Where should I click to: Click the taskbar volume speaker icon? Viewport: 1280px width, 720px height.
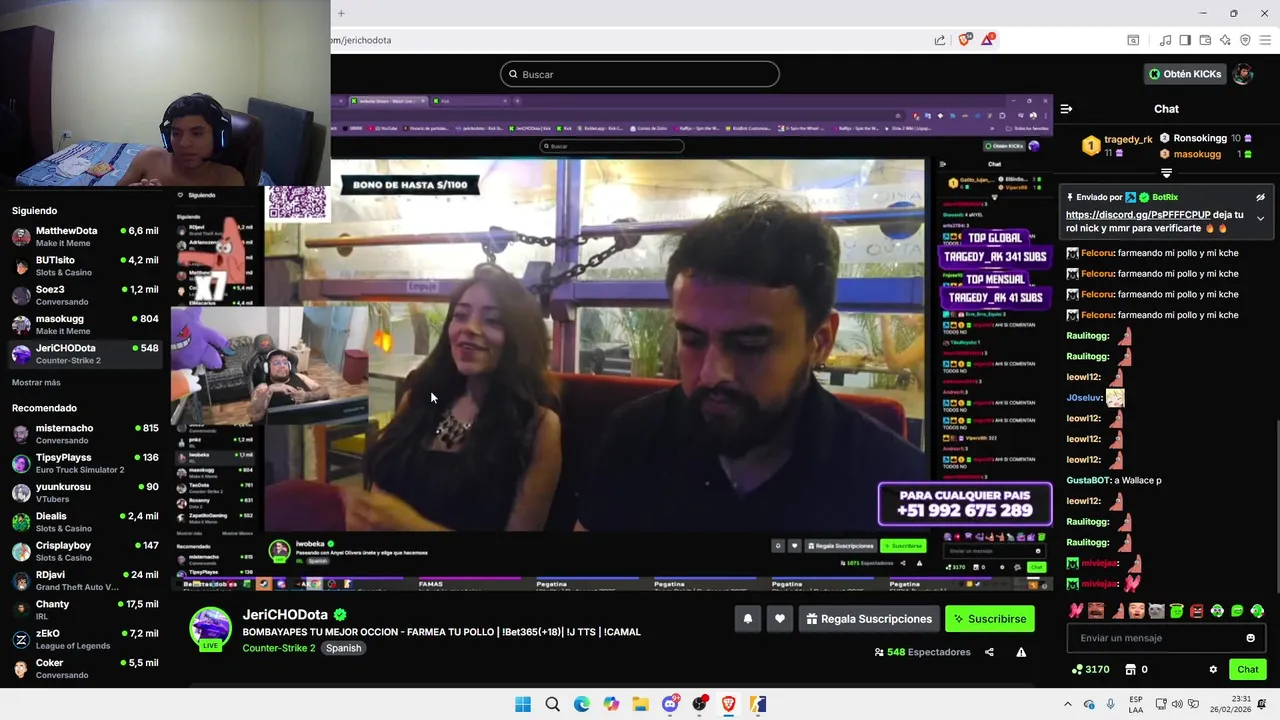1177,704
